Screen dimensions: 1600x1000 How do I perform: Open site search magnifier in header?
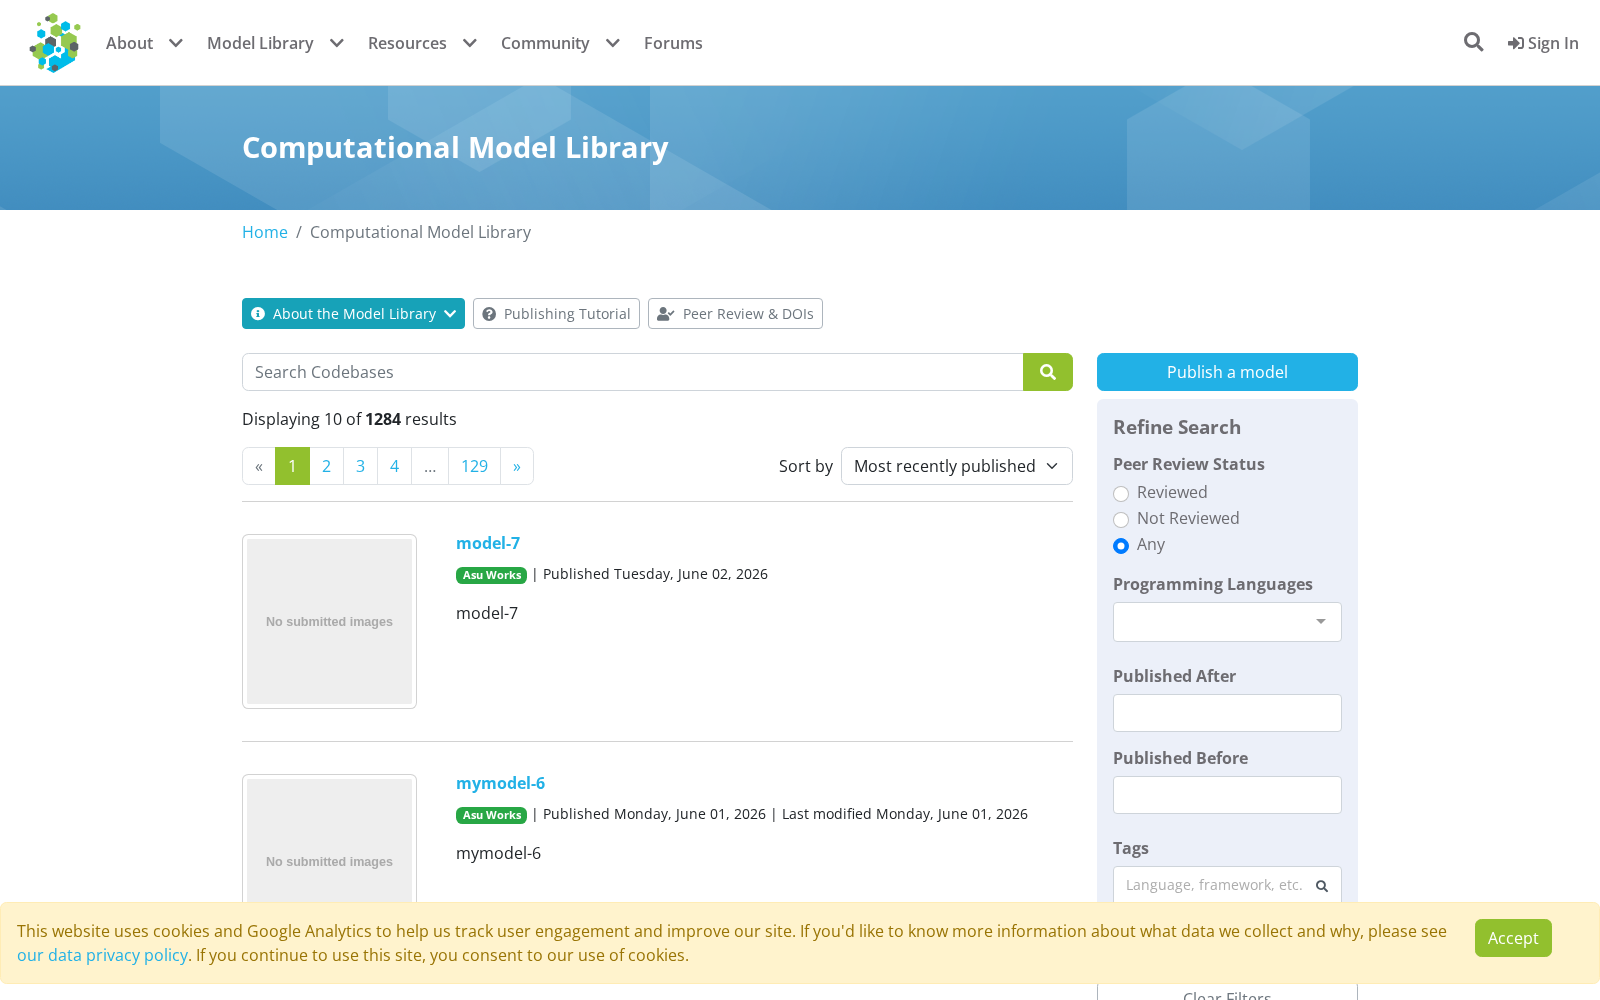[1473, 42]
